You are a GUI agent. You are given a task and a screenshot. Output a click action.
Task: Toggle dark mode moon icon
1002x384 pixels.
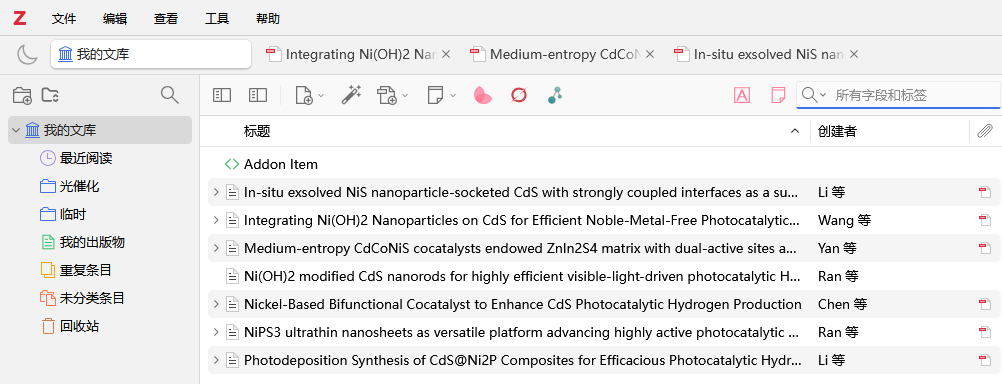click(27, 54)
